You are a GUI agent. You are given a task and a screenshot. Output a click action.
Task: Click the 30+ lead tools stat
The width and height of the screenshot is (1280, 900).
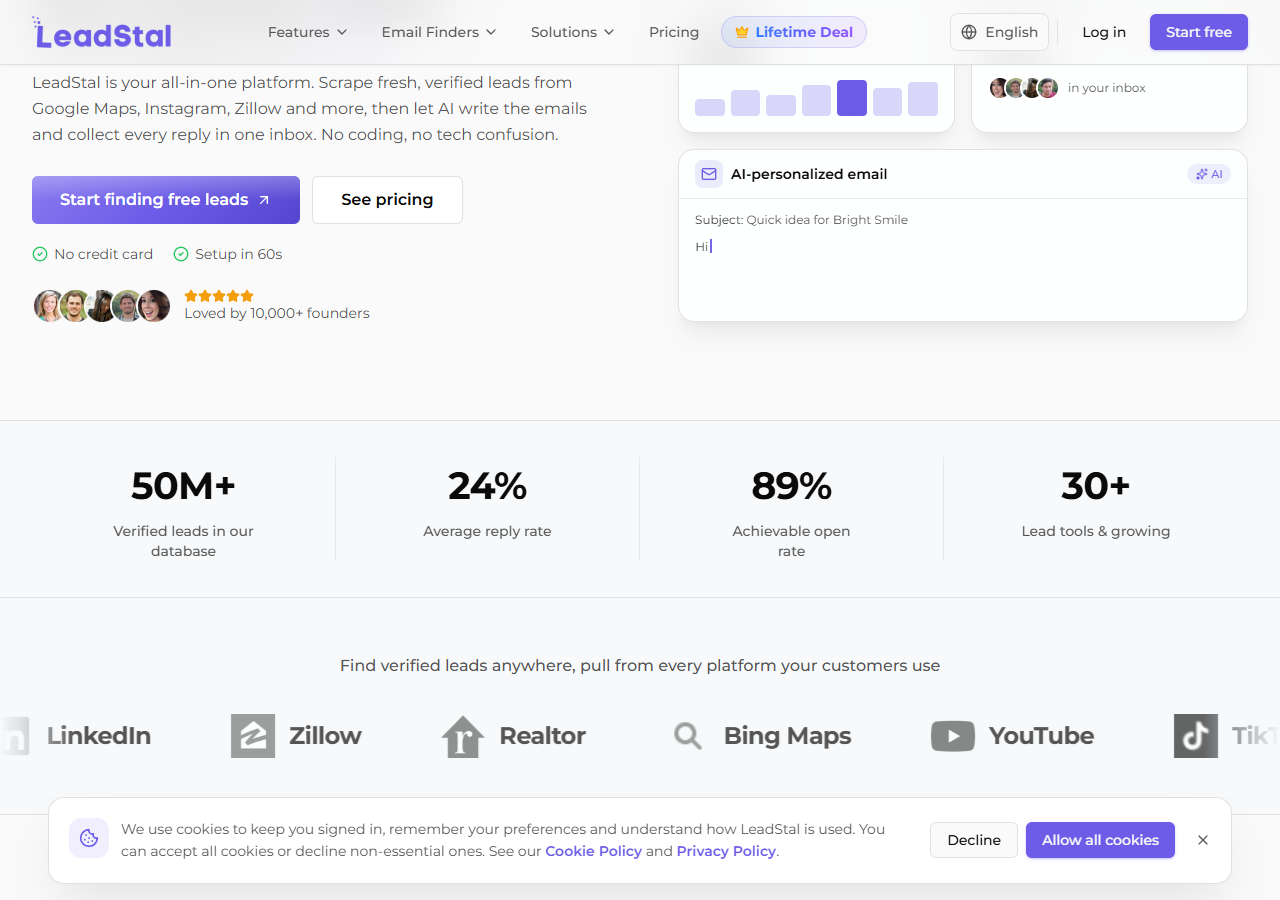click(x=1095, y=502)
